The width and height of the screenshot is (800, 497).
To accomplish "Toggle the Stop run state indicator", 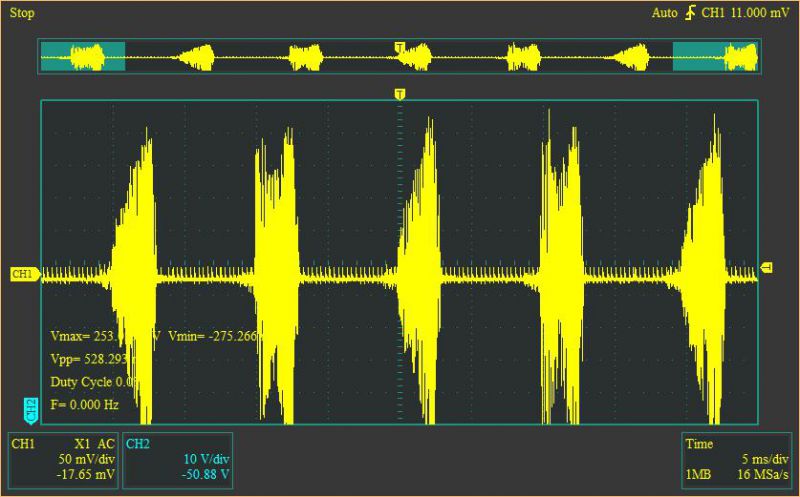I will [x=21, y=12].
